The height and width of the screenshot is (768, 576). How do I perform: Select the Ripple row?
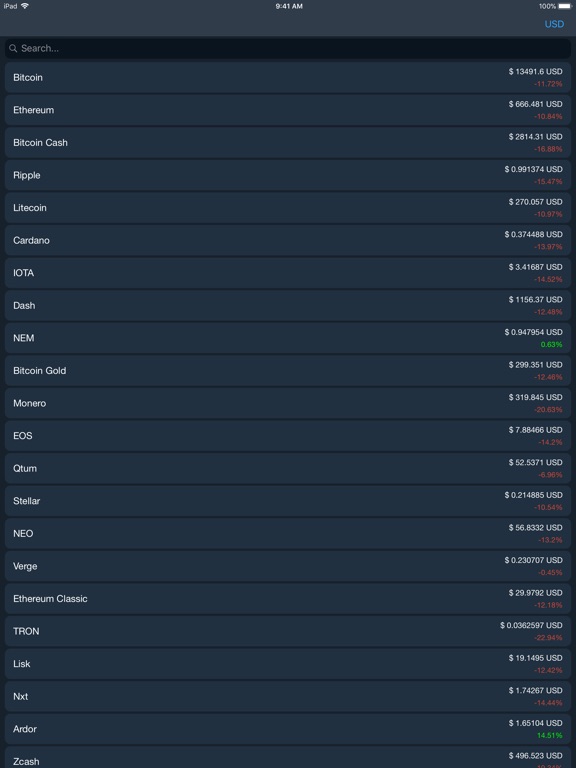[x=288, y=175]
